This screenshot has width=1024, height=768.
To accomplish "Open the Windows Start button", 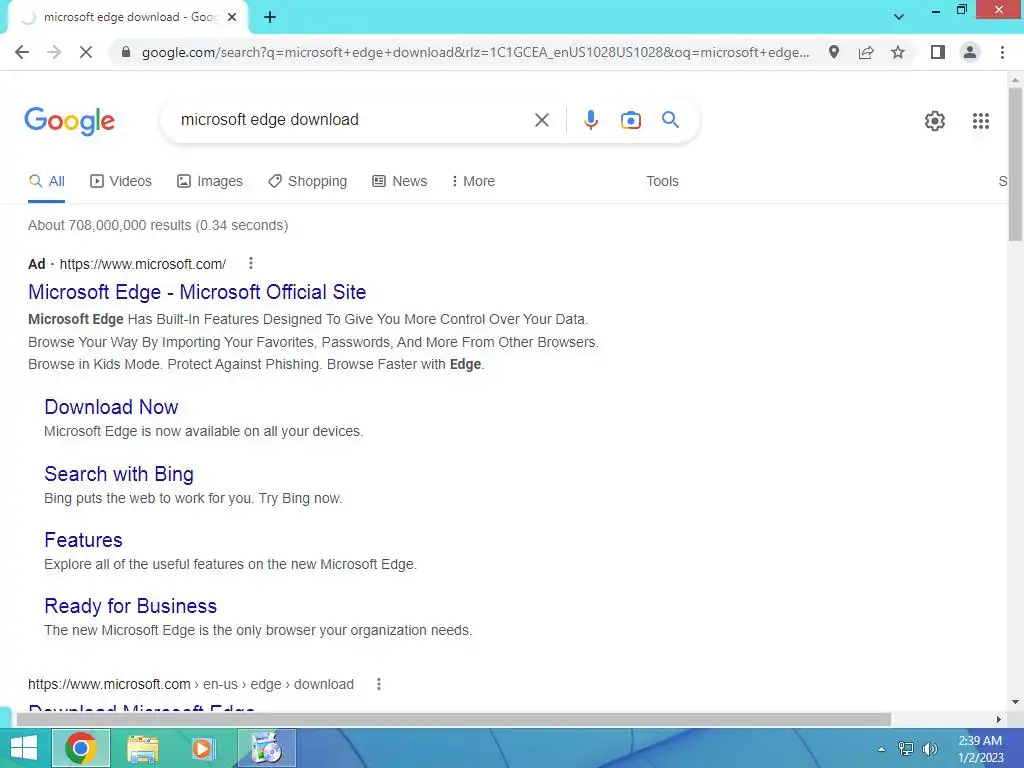I will pos(24,748).
